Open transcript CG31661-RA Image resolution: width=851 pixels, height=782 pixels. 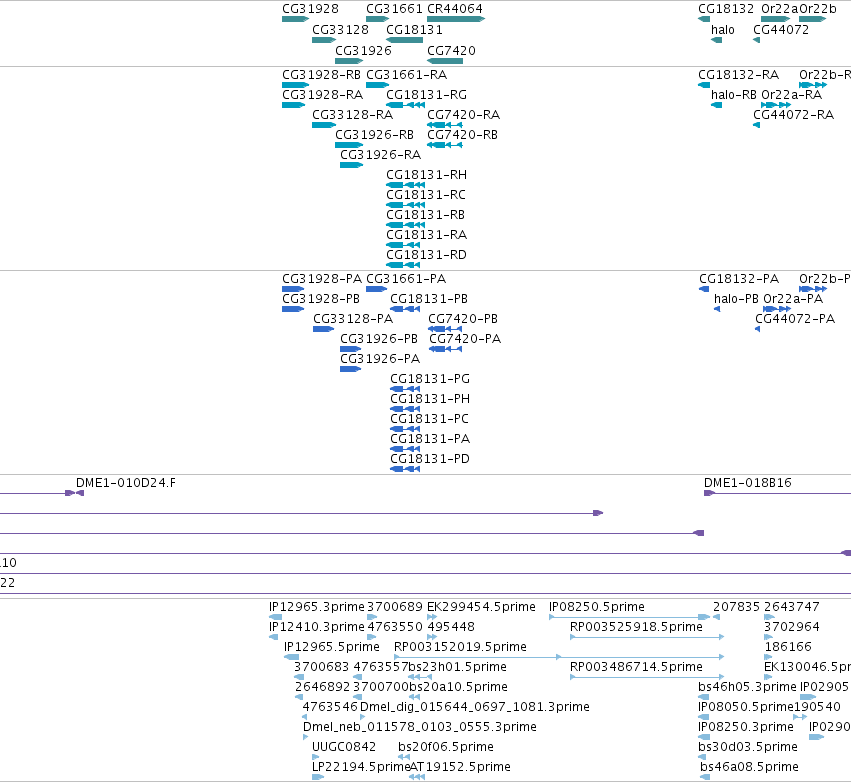click(x=378, y=85)
